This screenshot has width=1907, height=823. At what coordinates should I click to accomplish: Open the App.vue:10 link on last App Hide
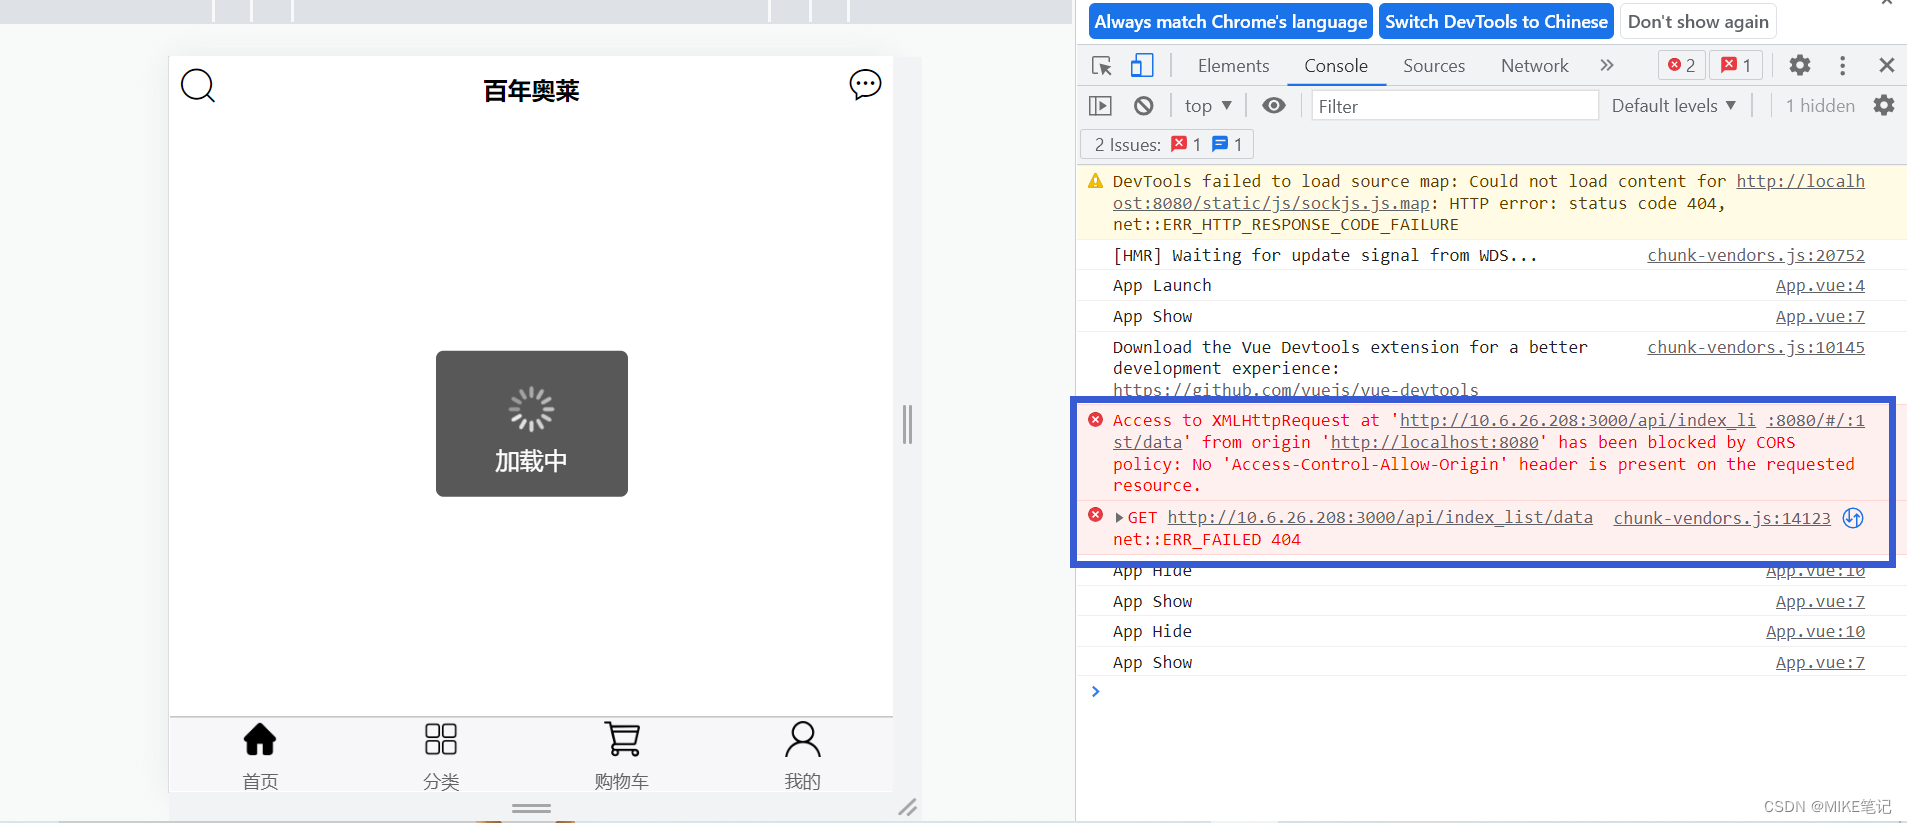tap(1815, 632)
